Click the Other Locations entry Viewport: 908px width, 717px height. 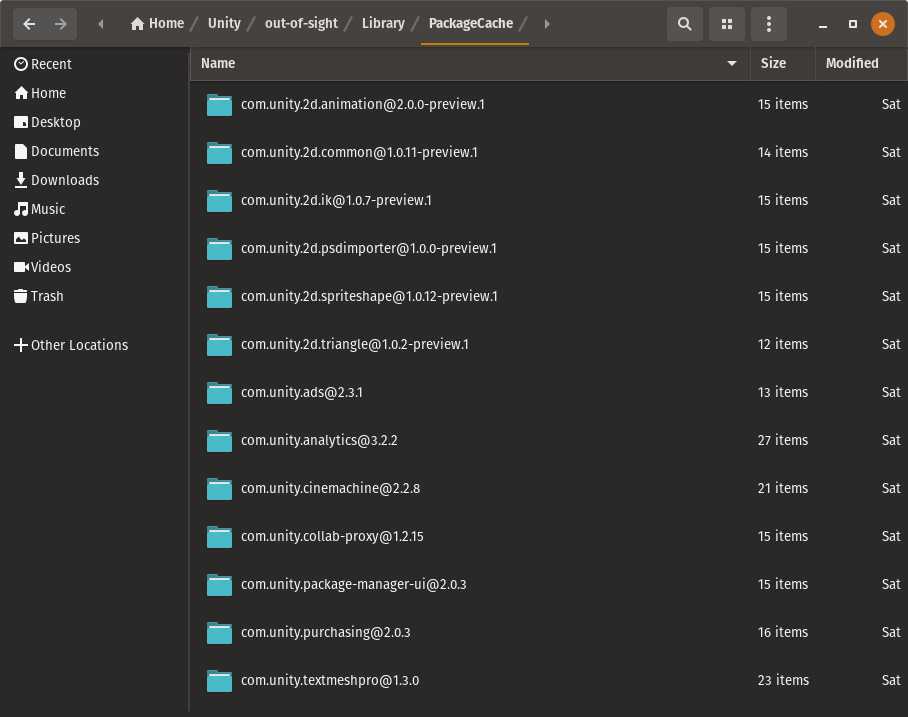pyautogui.click(x=79, y=345)
